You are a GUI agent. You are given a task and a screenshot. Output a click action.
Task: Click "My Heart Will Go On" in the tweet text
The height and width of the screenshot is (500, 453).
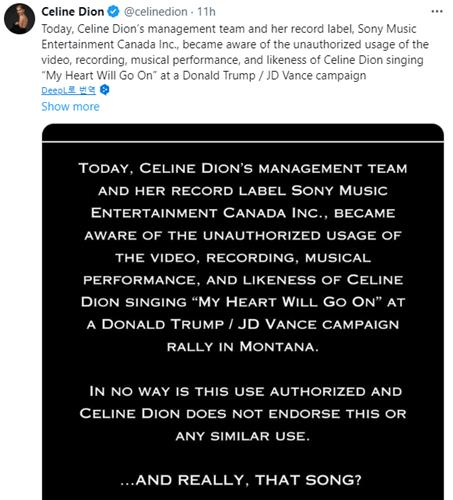tap(99, 75)
